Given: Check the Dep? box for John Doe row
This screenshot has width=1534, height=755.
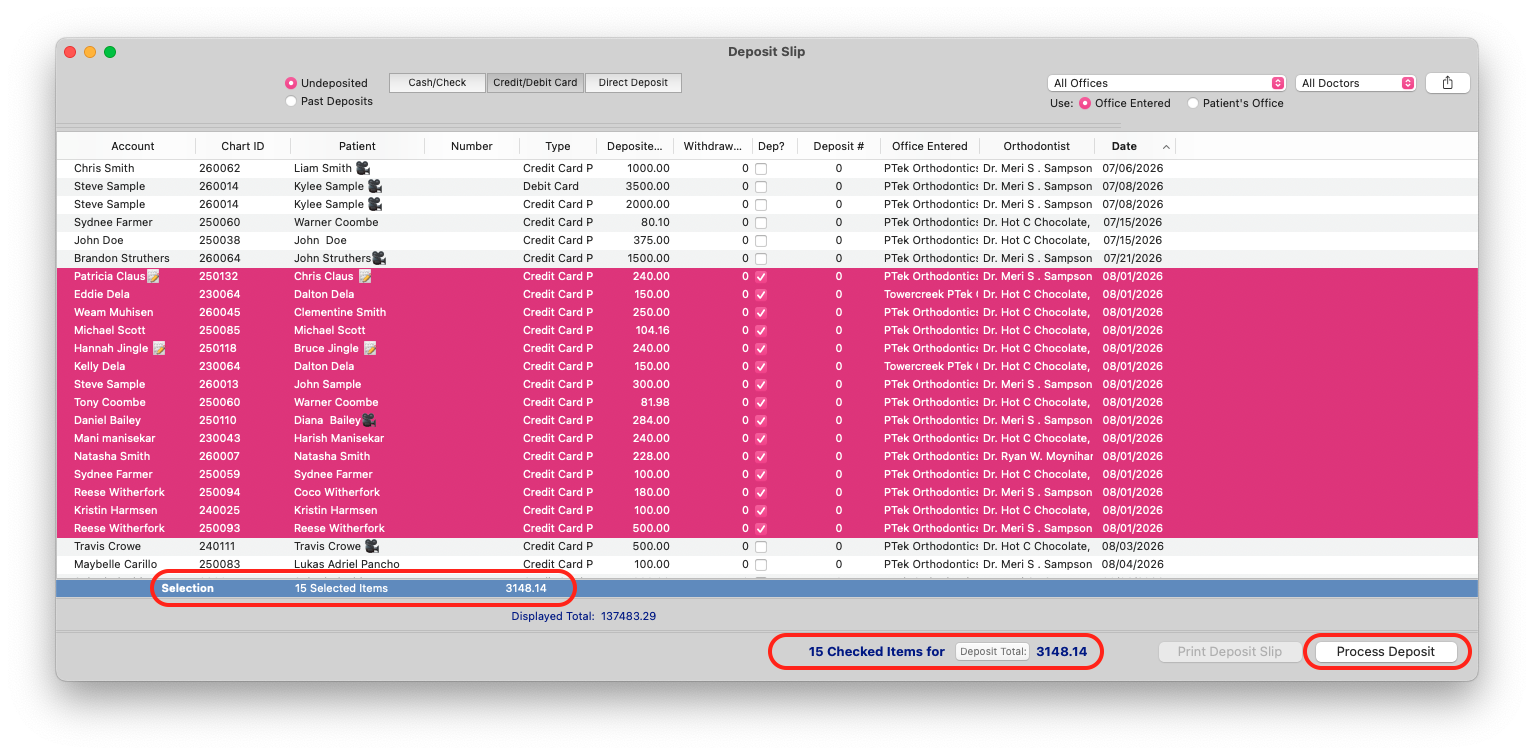Looking at the screenshot, I should tap(761, 241).
